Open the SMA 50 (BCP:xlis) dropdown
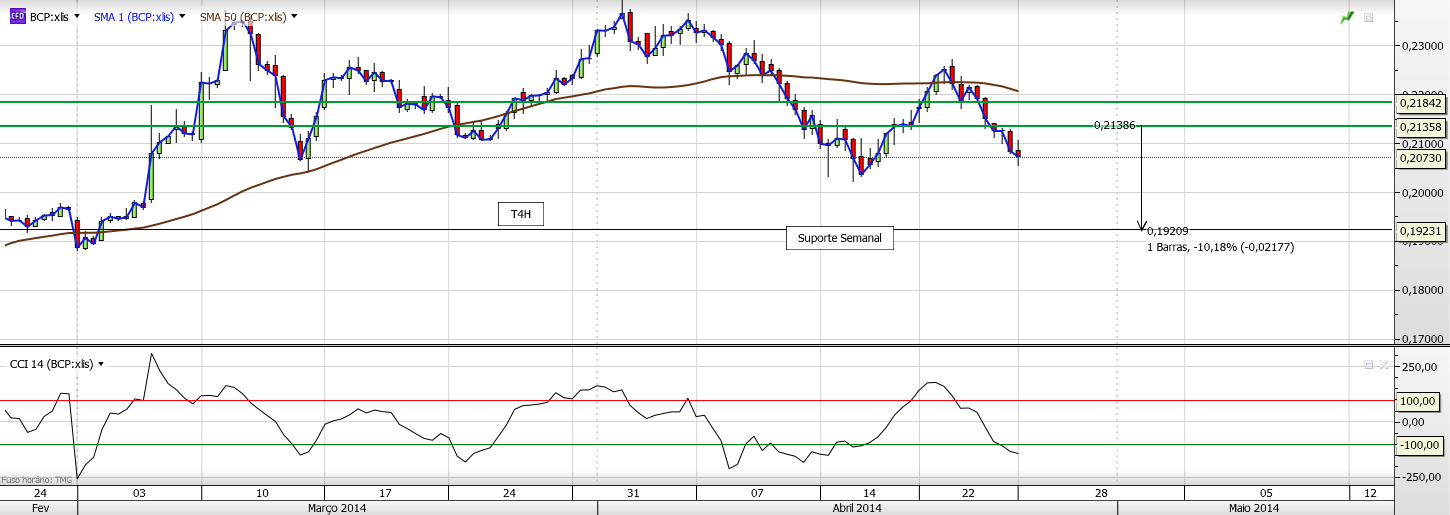Image resolution: width=1450 pixels, height=515 pixels. [293, 17]
